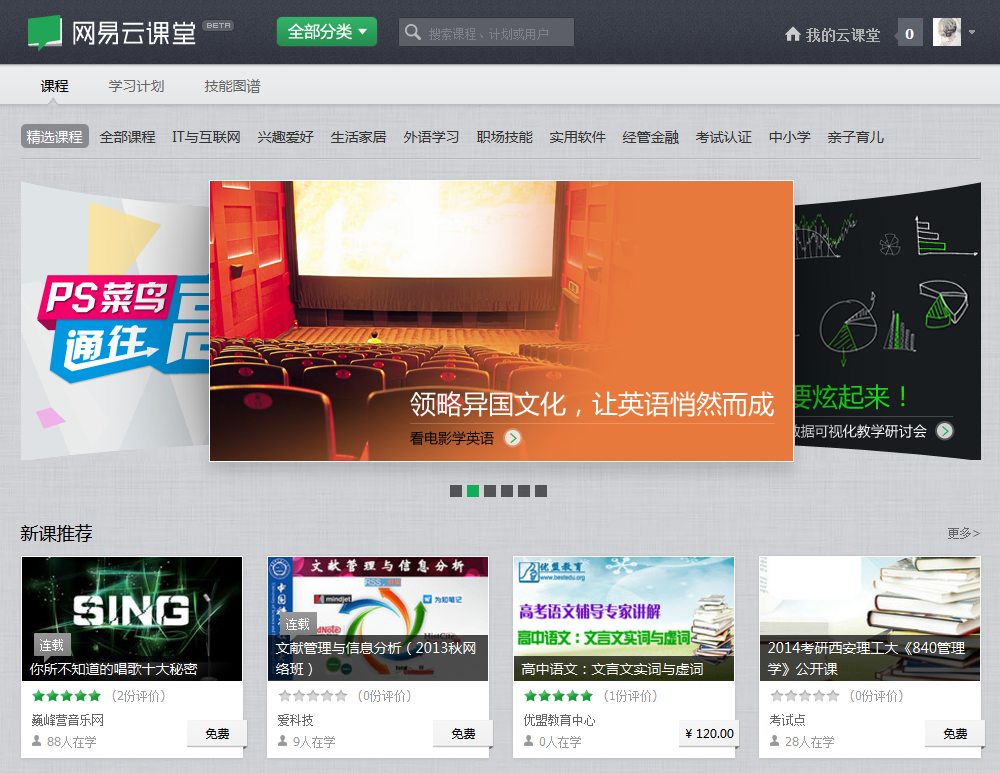
Task: Open the notification count badge showing 0
Action: pyautogui.click(x=909, y=33)
